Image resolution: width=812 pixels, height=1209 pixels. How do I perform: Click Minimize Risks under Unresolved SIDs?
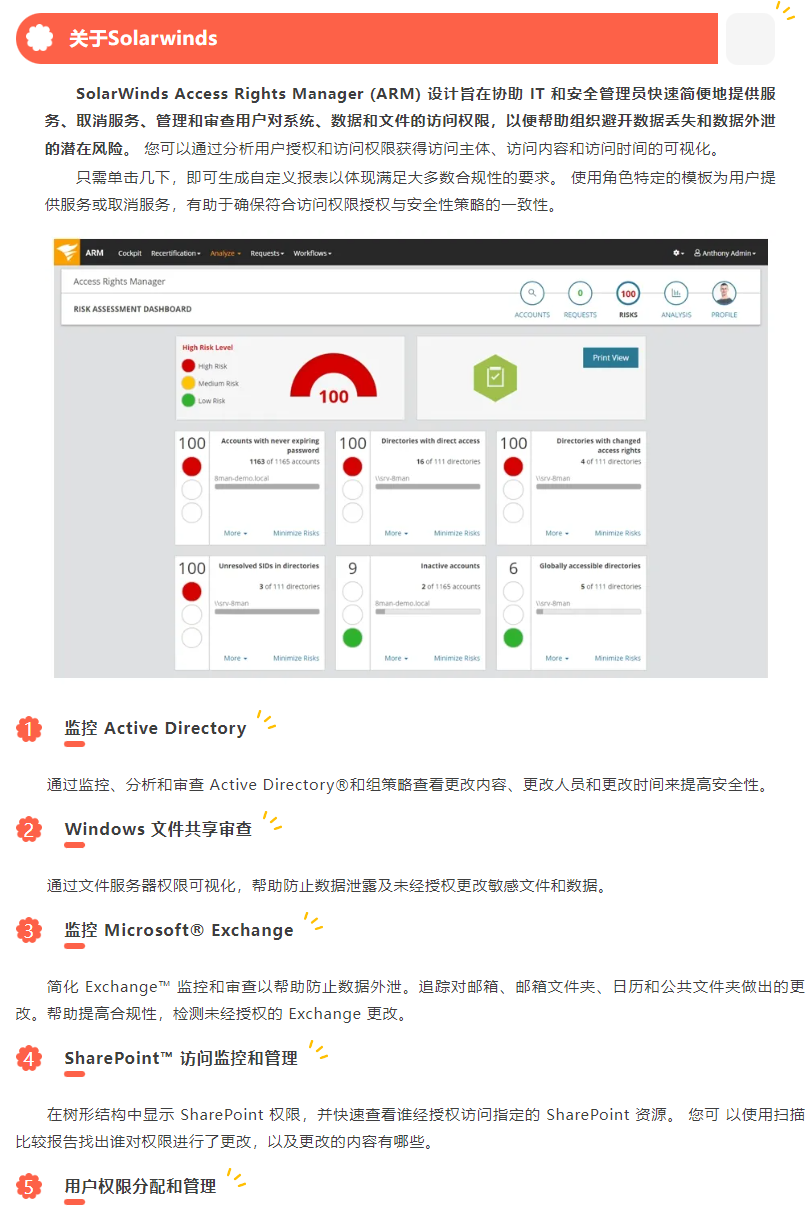[296, 658]
